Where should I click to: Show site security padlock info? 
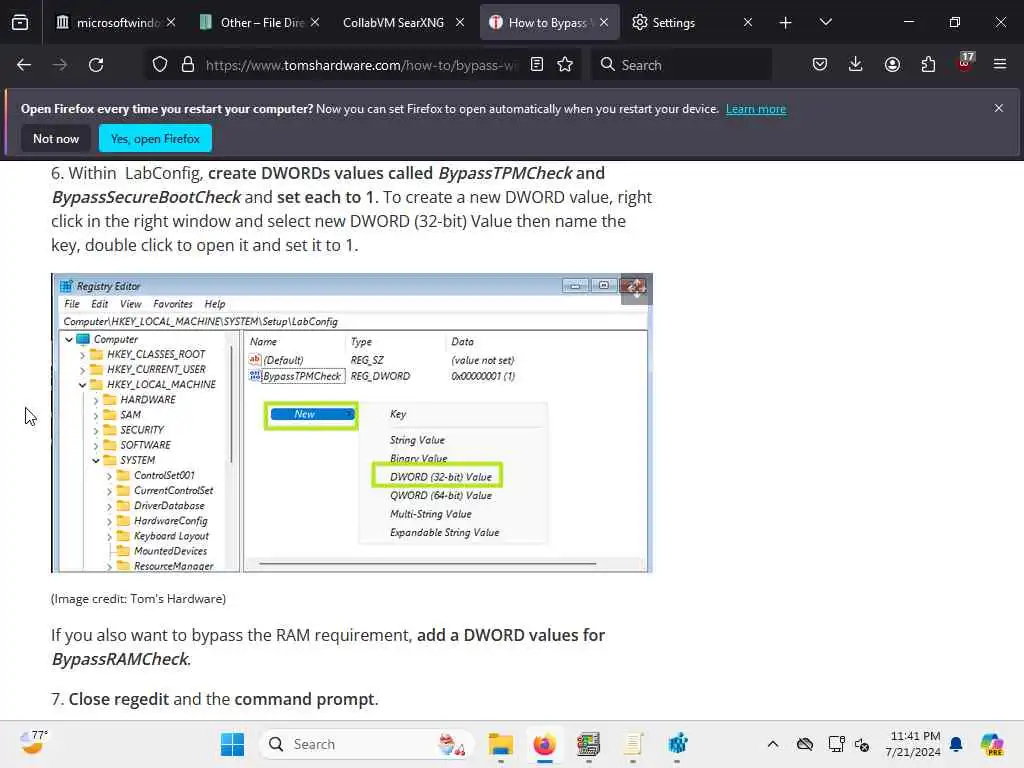188,65
